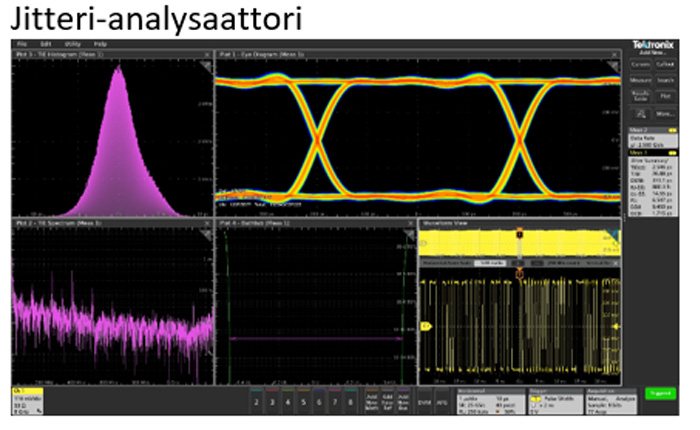Image resolution: width=700 pixels, height=430 pixels.
Task: Open the Utility menu
Action: [x=74, y=45]
